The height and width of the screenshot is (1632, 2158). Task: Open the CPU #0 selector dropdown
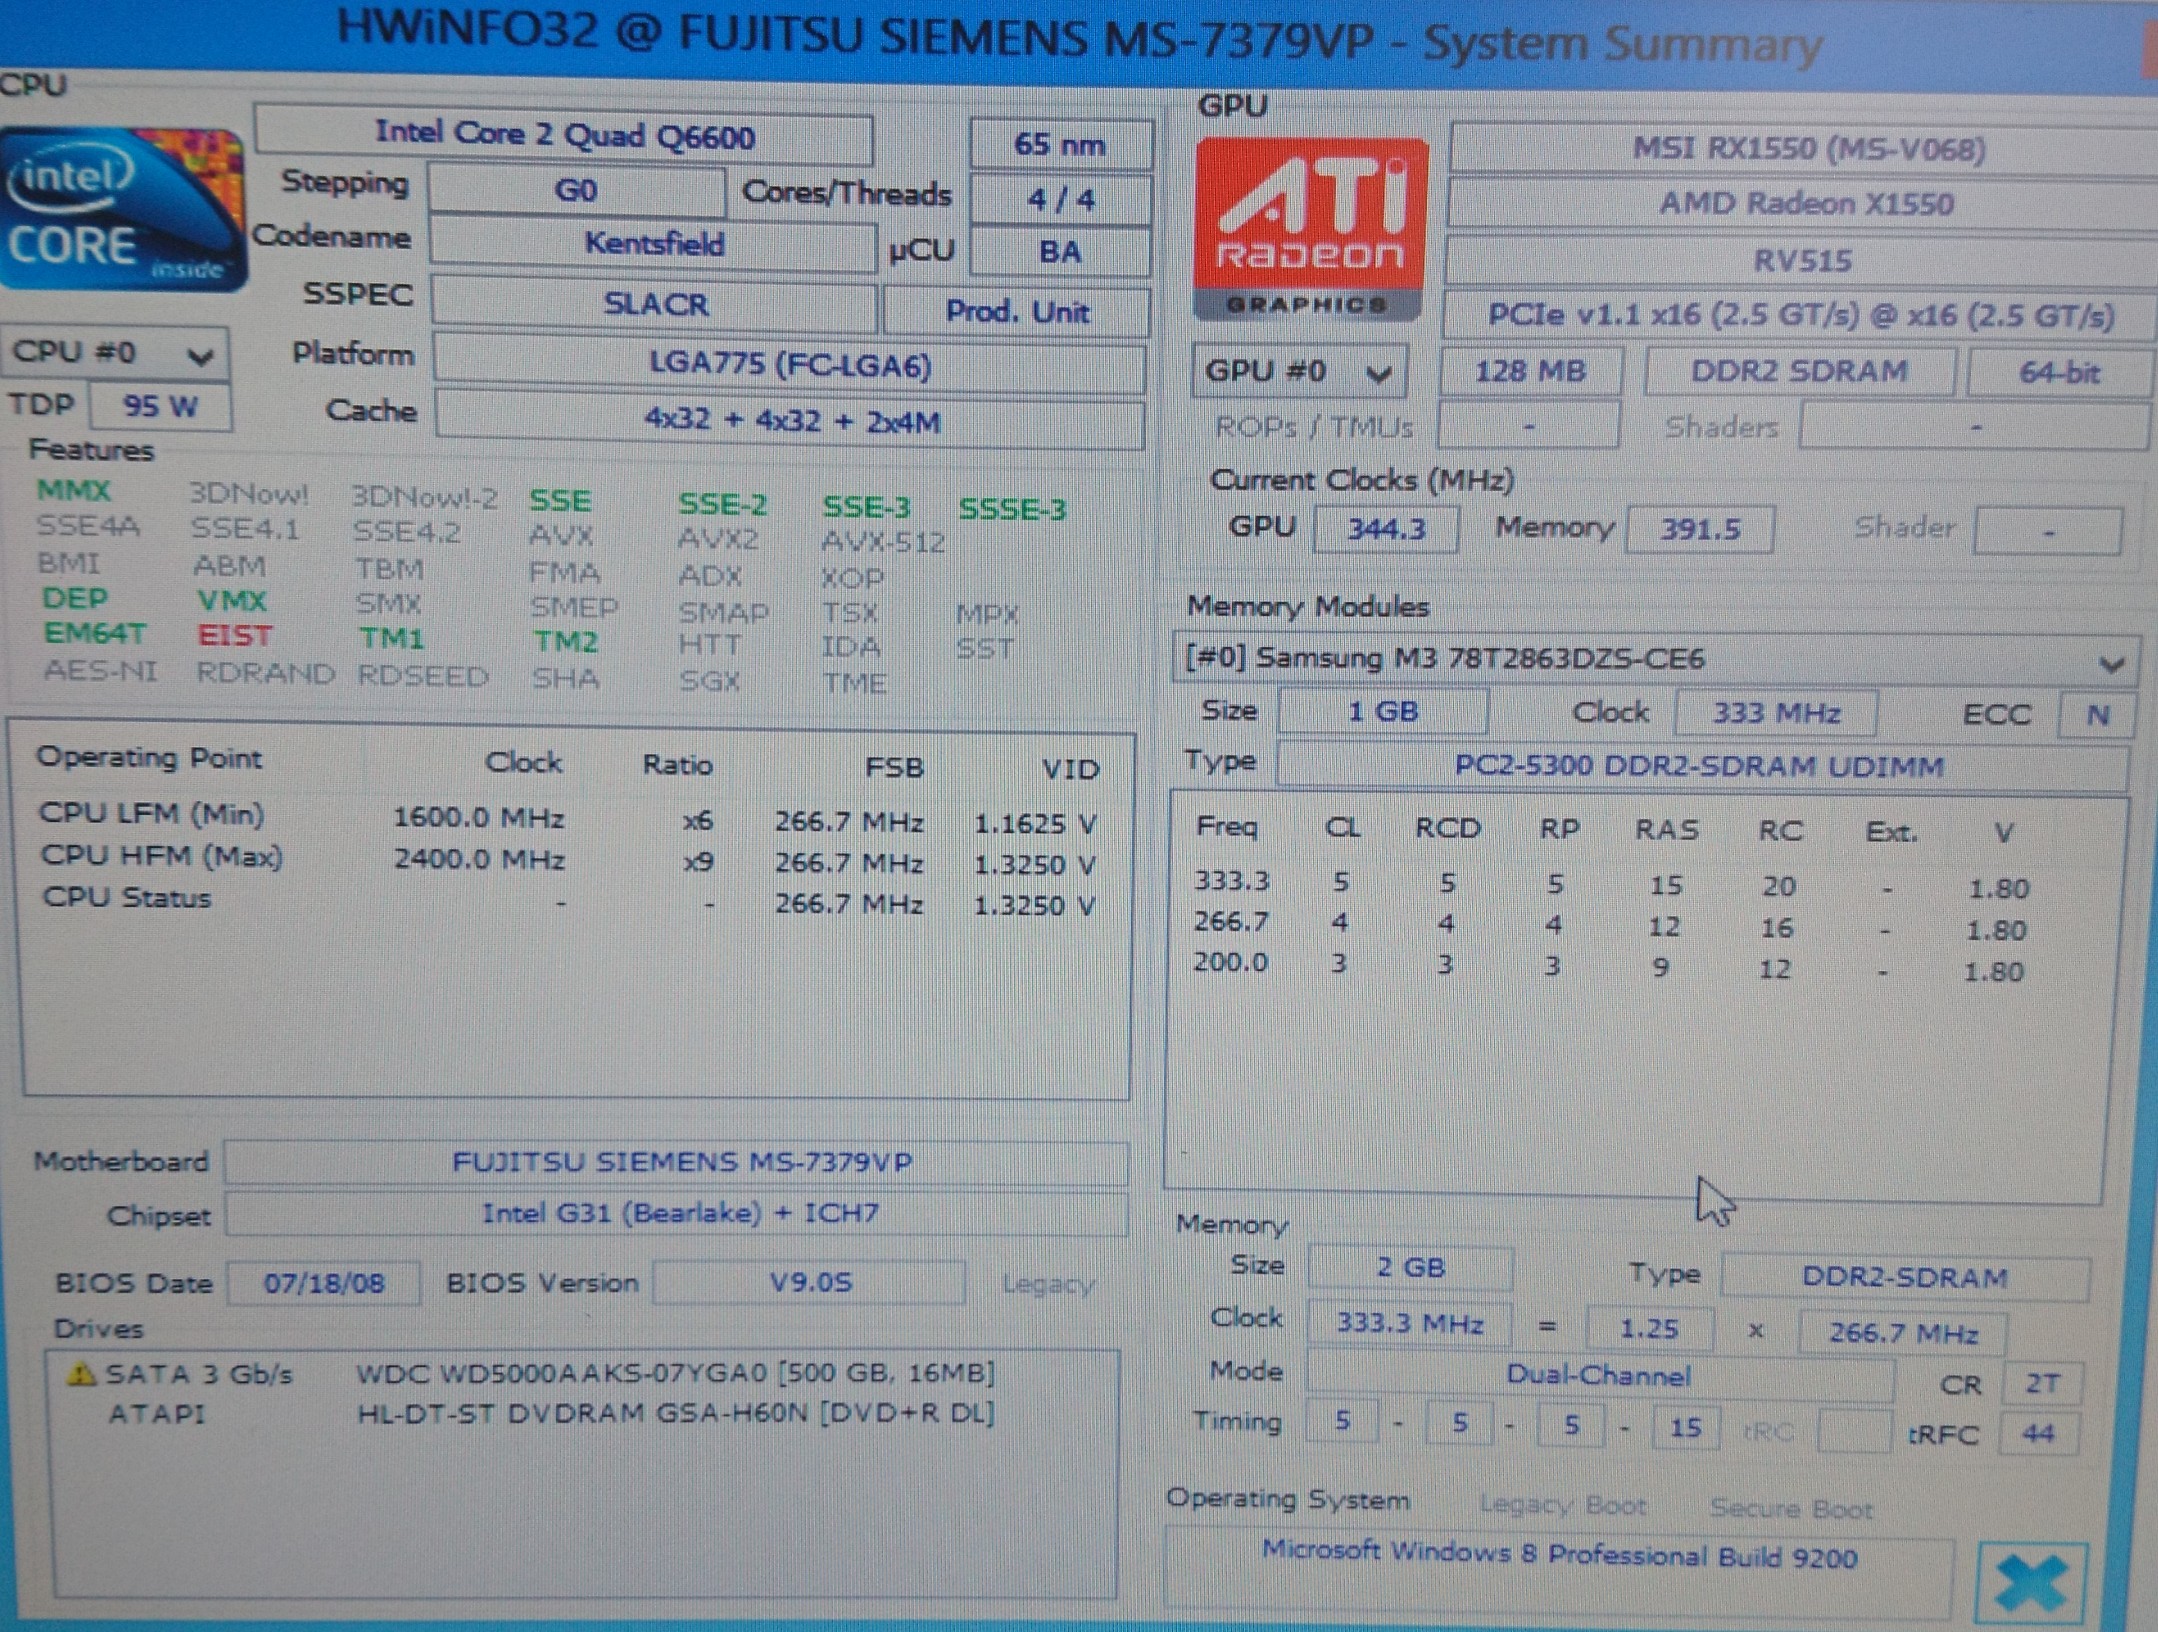tap(115, 353)
